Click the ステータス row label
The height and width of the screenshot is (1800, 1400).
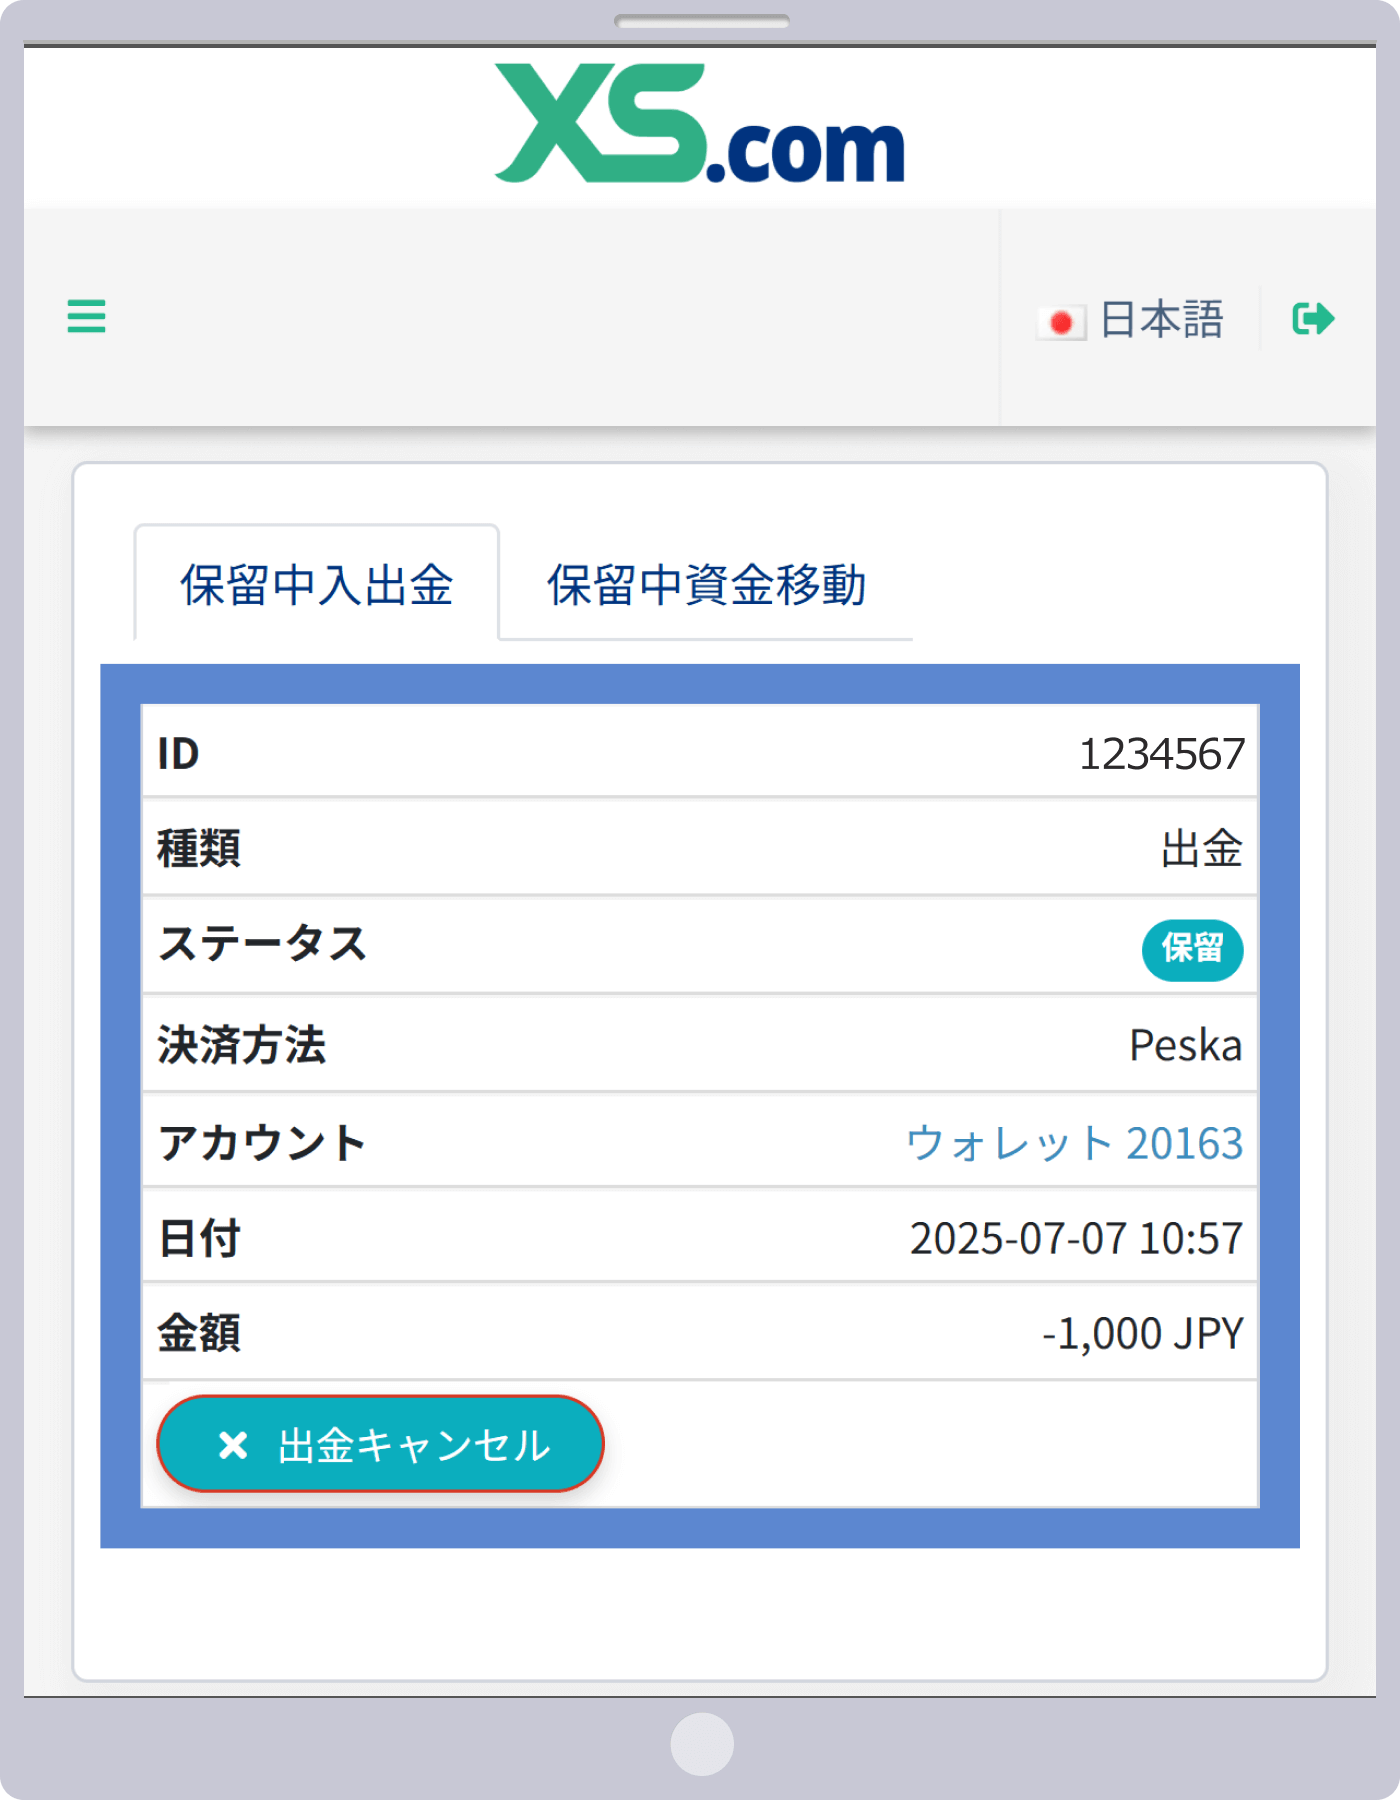pos(263,944)
